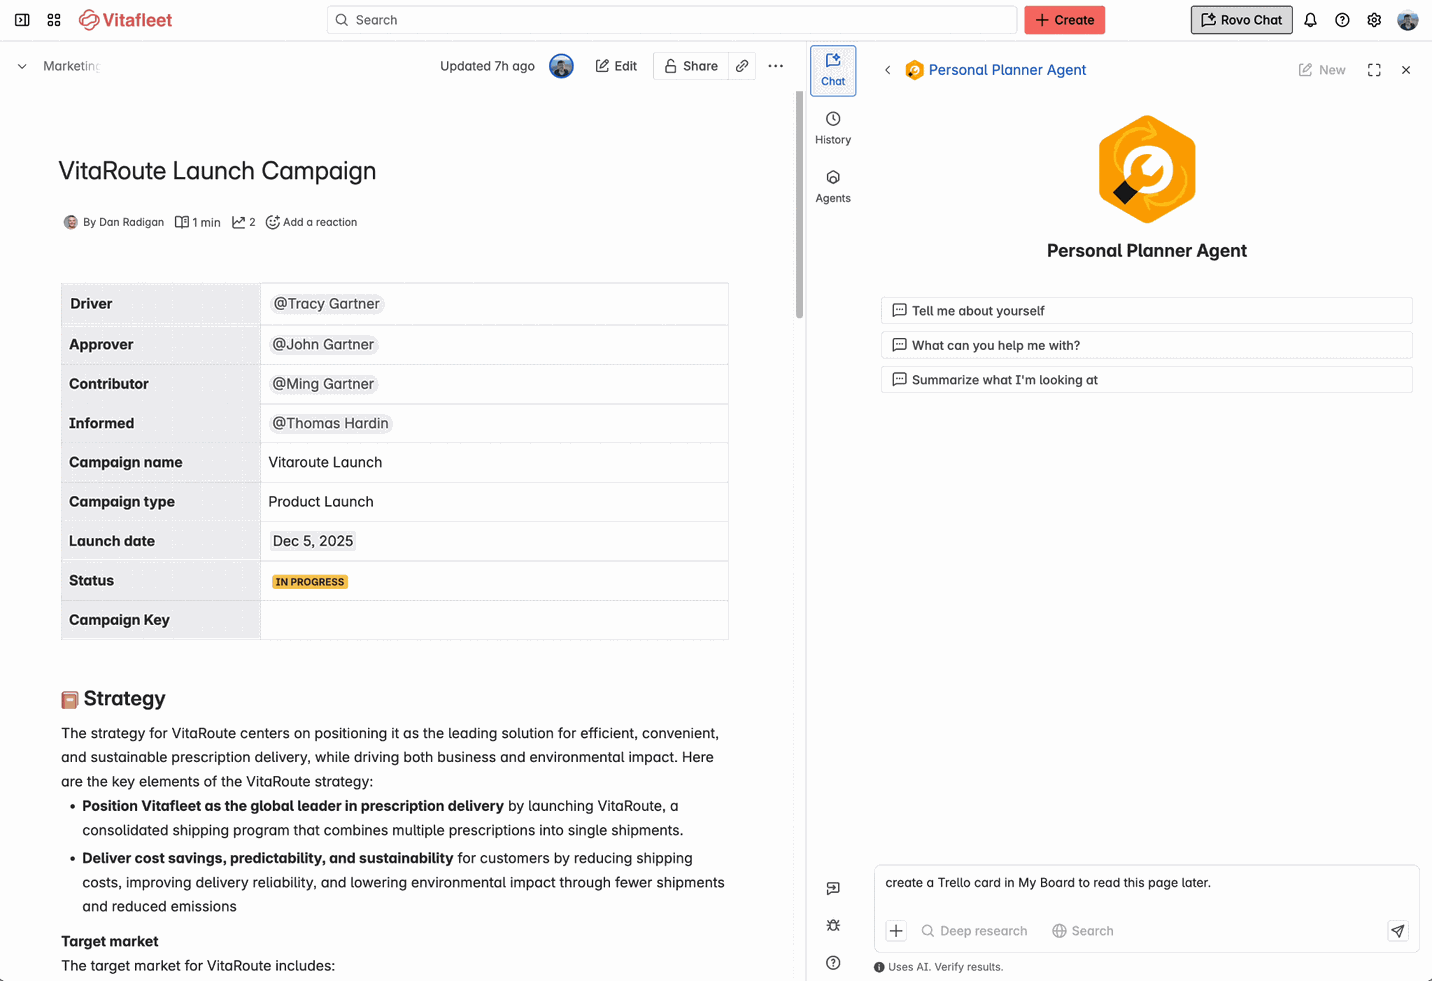Open the app switcher grid icon
The width and height of the screenshot is (1432, 981).
point(54,20)
